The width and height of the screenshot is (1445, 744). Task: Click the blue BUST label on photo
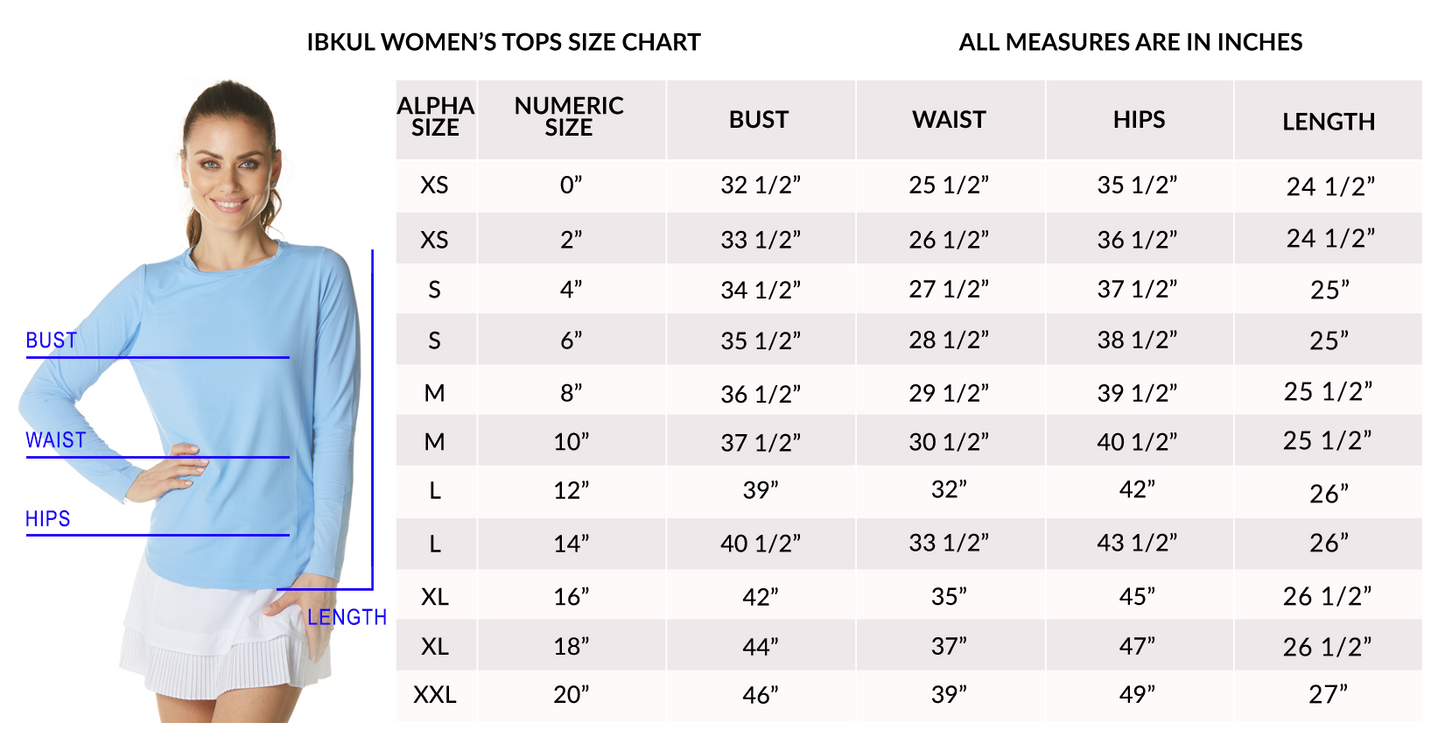pyautogui.click(x=51, y=340)
